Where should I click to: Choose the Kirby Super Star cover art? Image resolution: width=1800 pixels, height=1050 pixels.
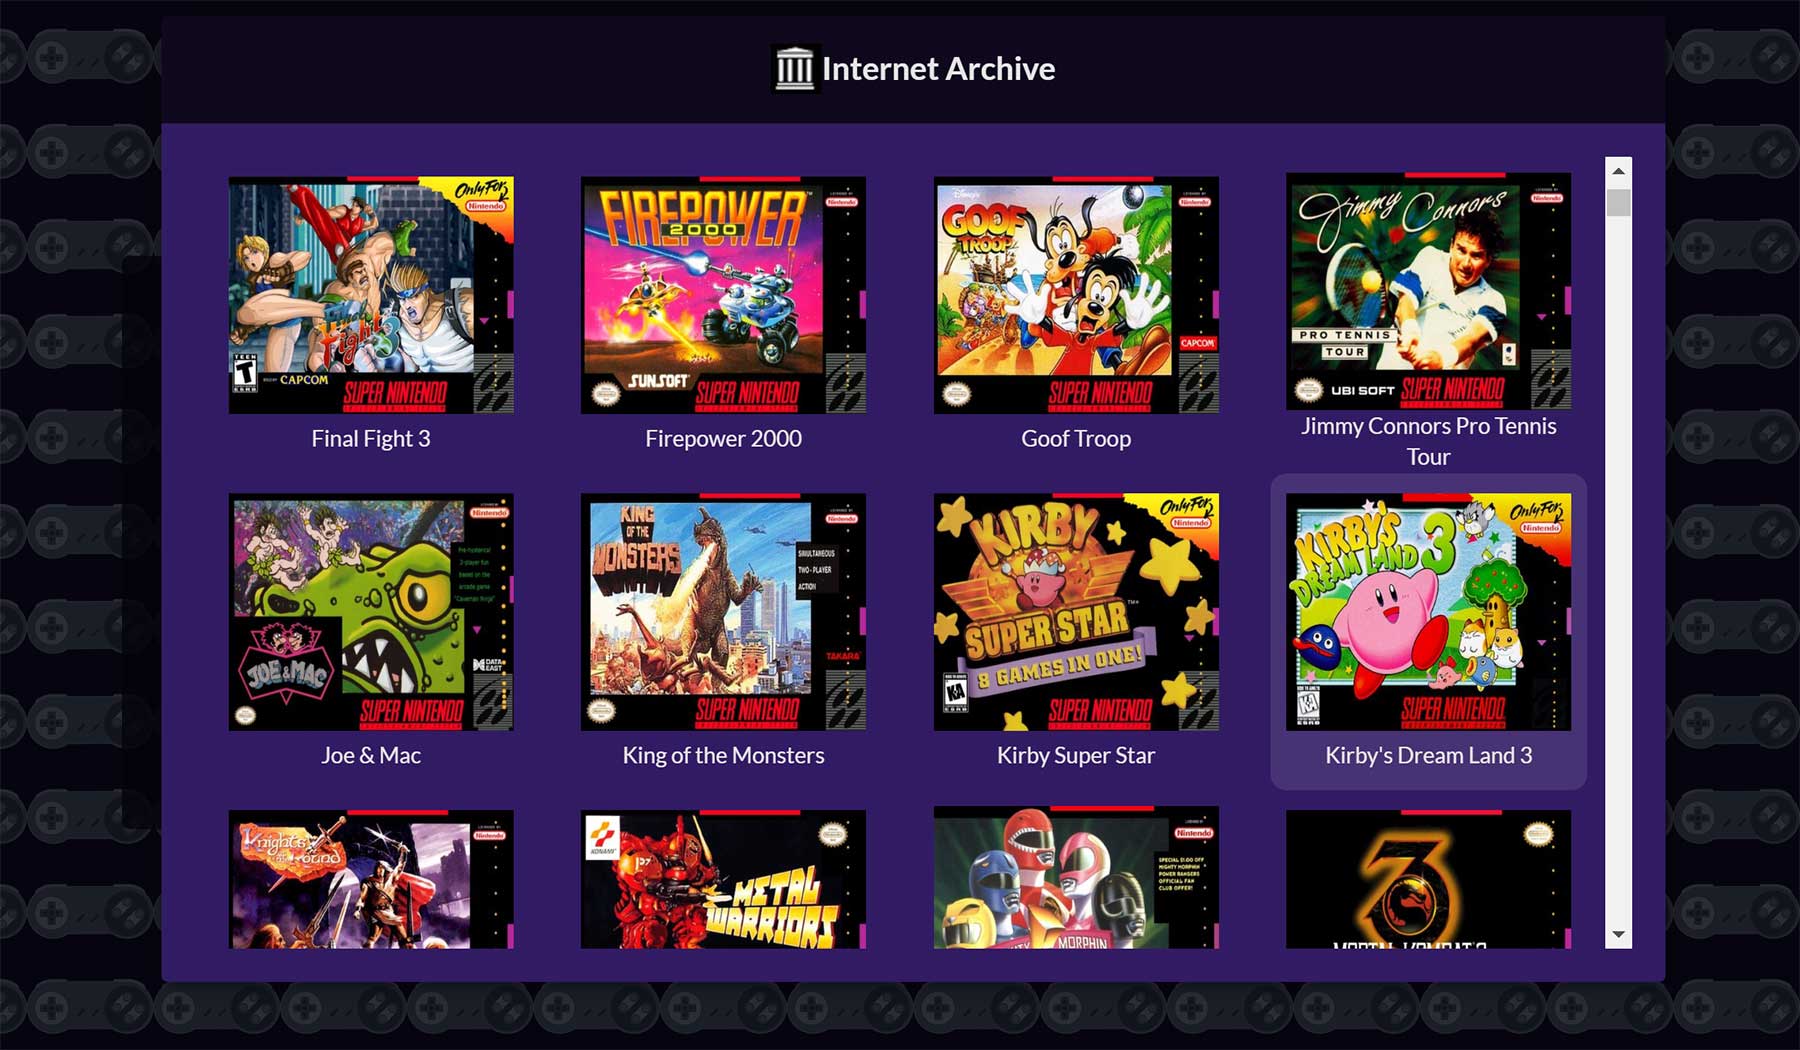(x=1076, y=612)
